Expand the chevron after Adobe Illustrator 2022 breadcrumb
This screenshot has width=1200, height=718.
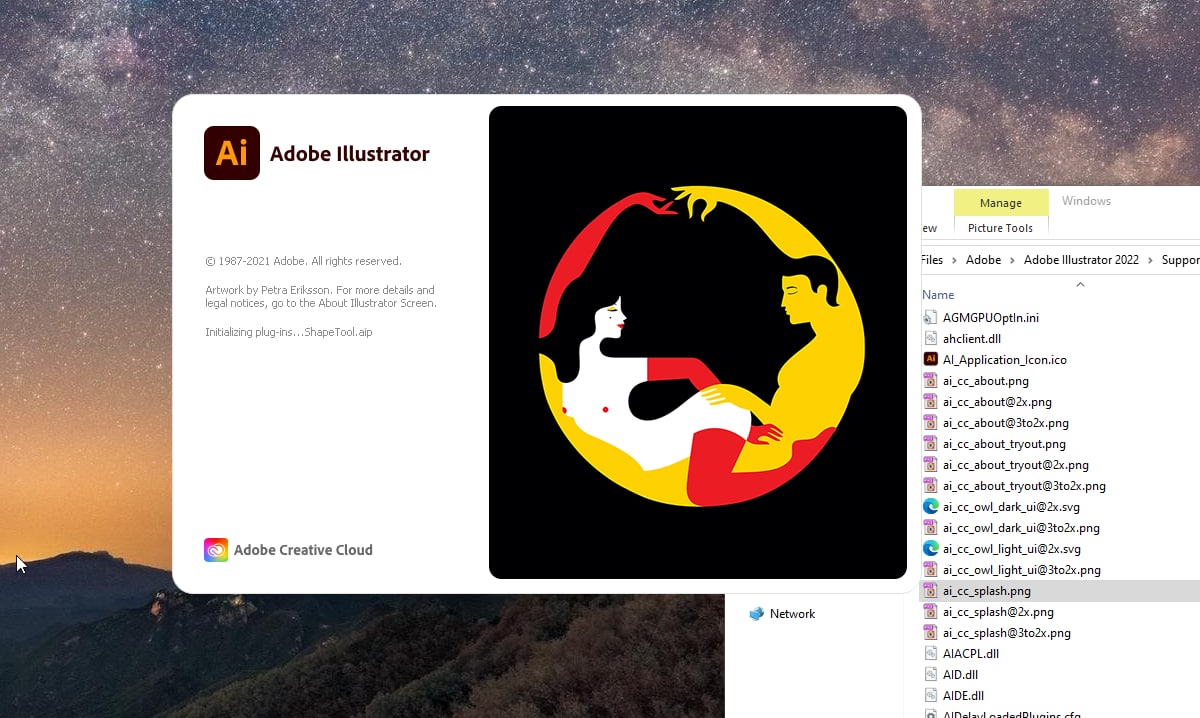pyautogui.click(x=1150, y=260)
